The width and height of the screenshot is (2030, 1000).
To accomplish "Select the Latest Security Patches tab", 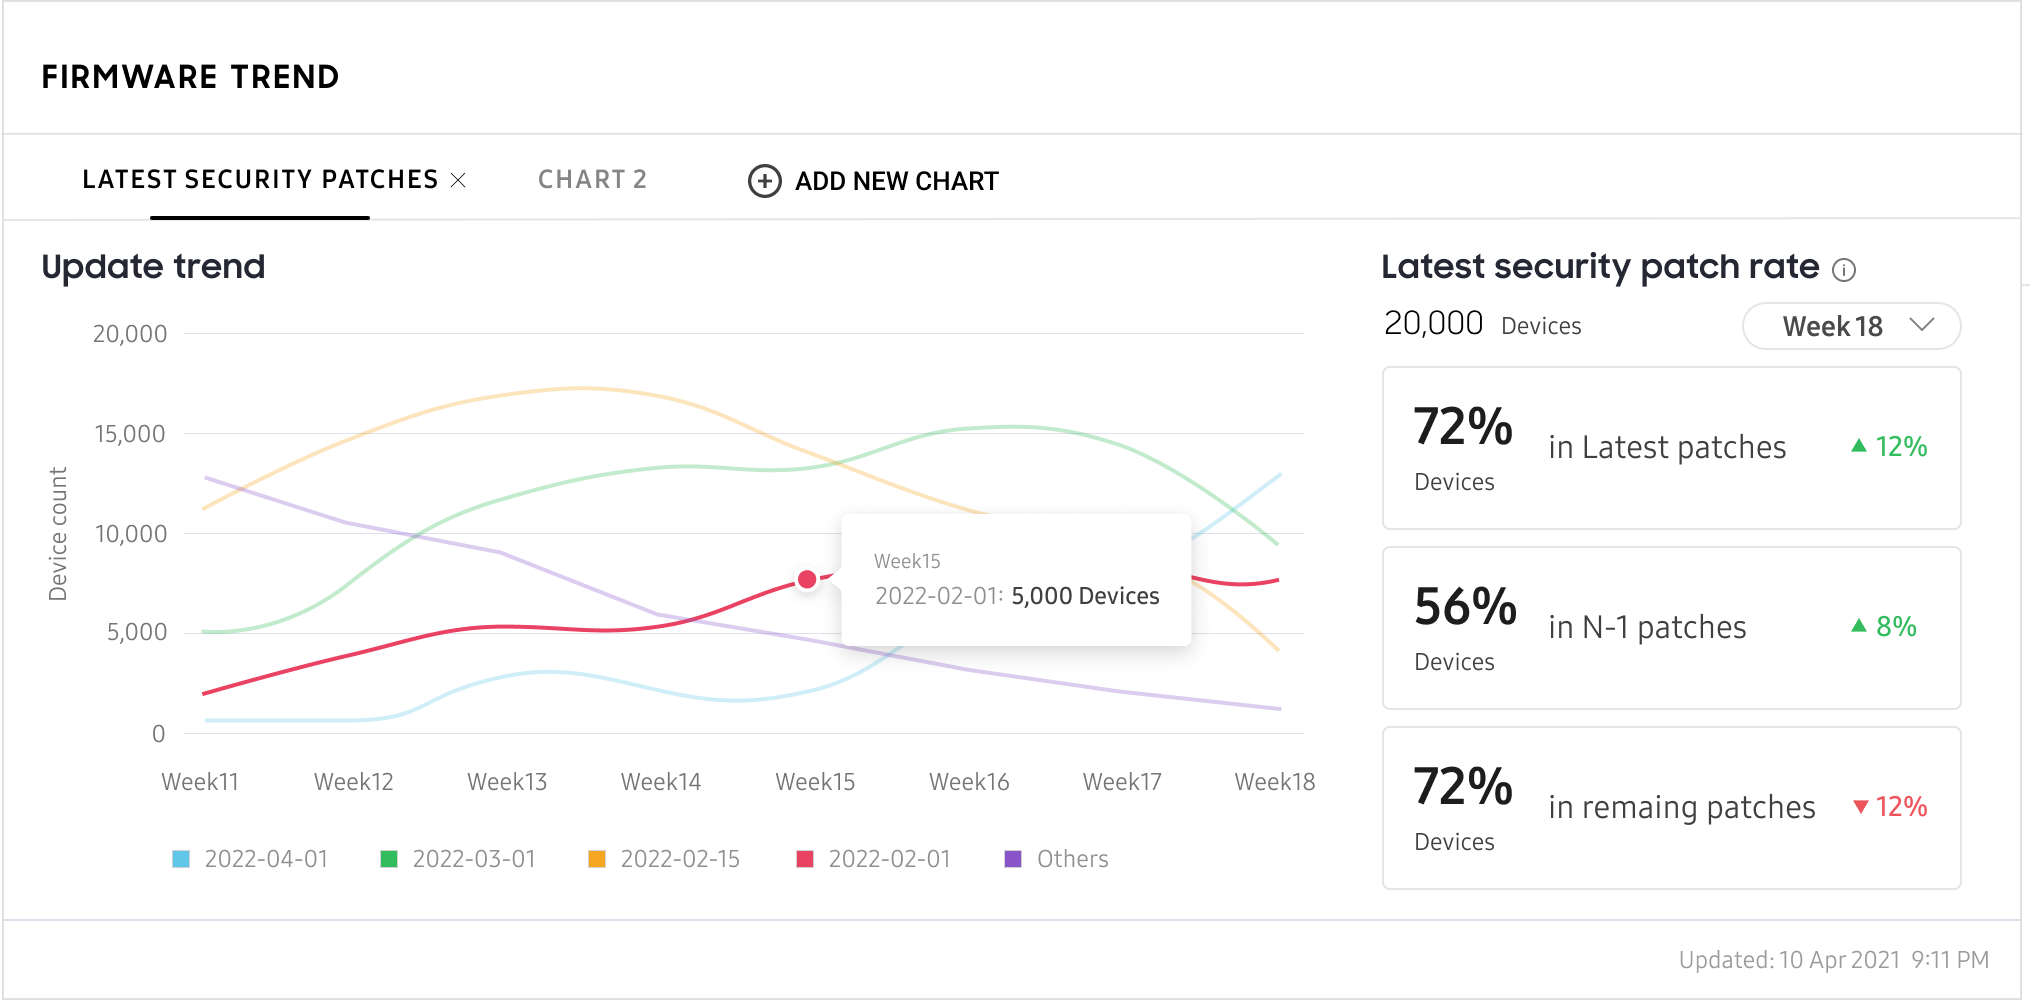I will (x=260, y=180).
